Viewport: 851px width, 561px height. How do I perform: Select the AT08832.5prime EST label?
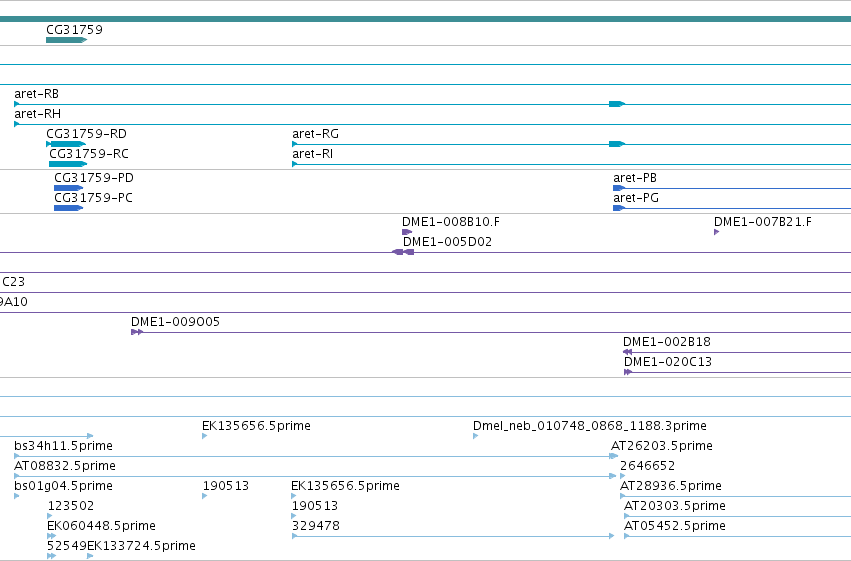tap(65, 466)
